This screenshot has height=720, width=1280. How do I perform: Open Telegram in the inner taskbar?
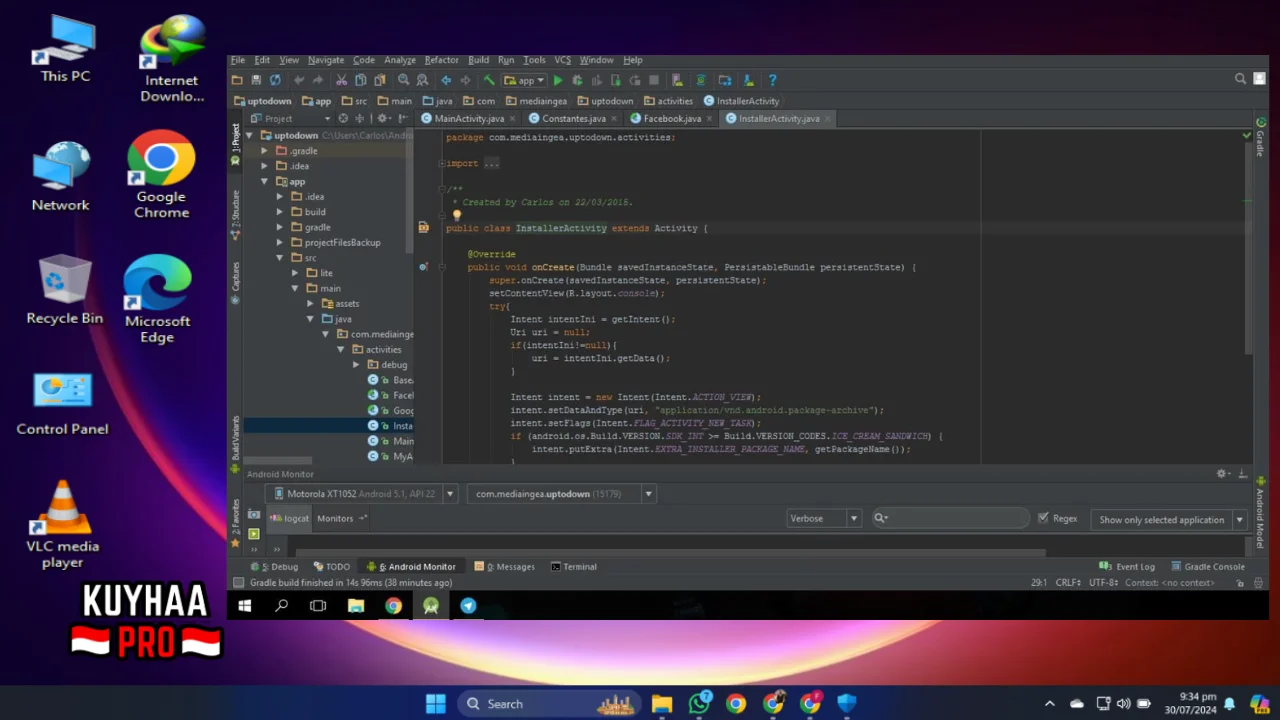[468, 606]
